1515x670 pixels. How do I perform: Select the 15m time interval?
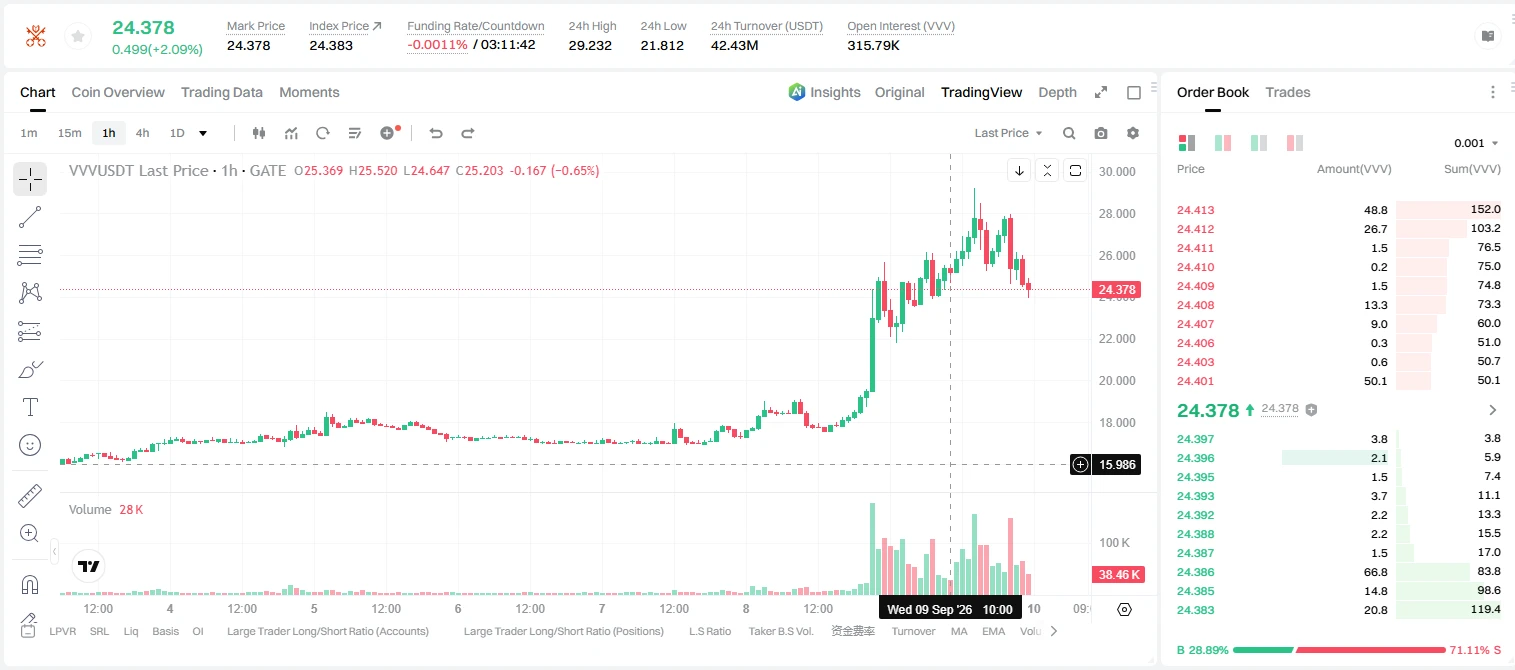click(x=69, y=133)
